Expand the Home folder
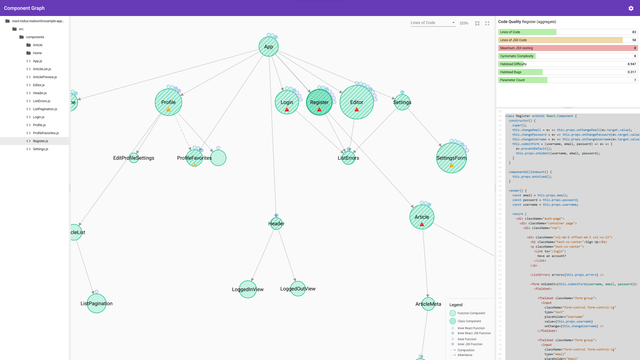This screenshot has width=640, height=360. 34,53
